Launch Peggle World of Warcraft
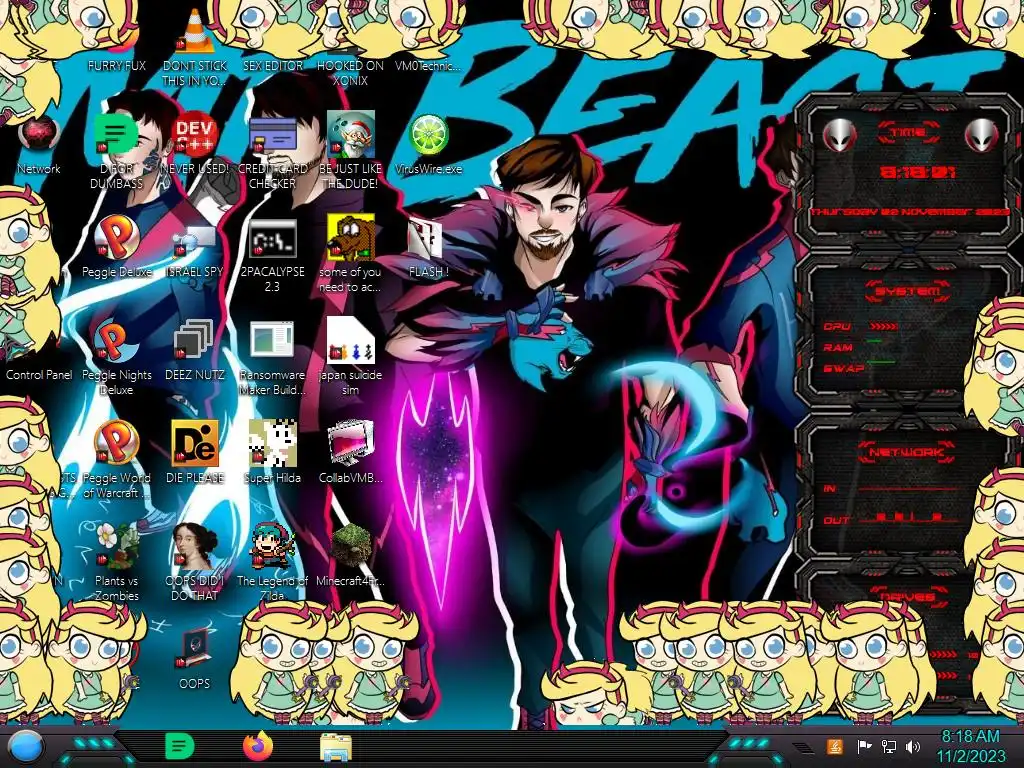The height and width of the screenshot is (768, 1024). [x=116, y=443]
